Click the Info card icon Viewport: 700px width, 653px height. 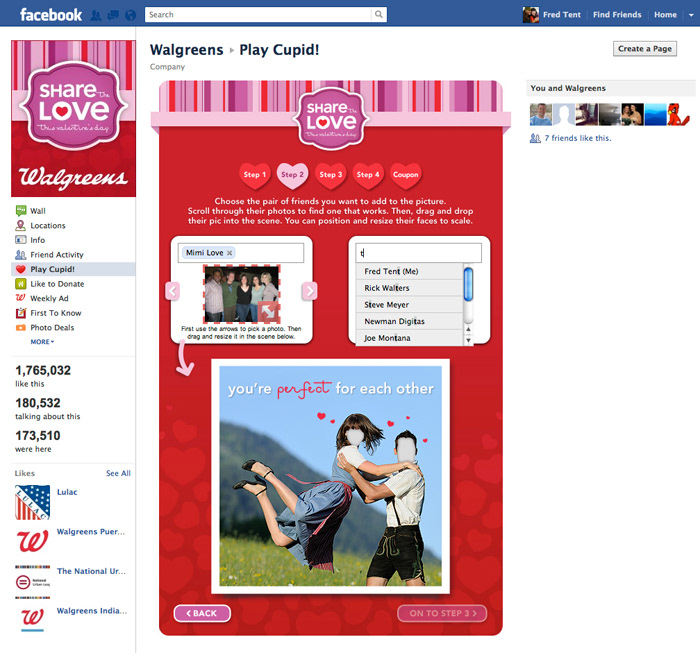(21, 240)
